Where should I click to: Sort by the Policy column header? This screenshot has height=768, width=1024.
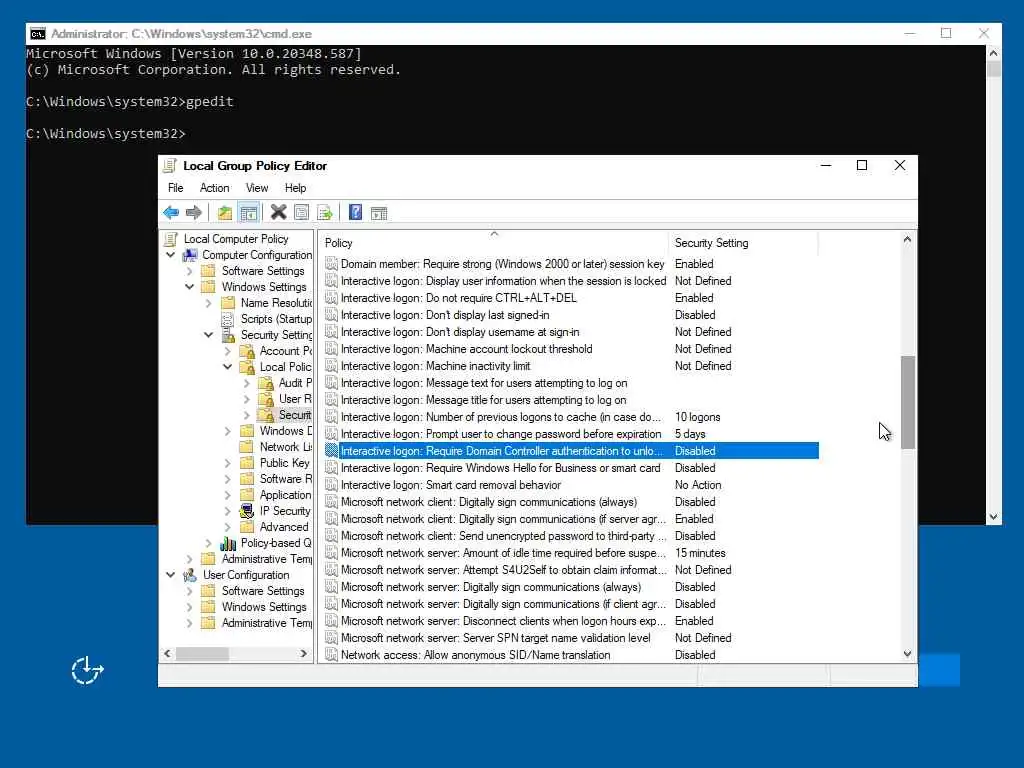[x=494, y=243]
